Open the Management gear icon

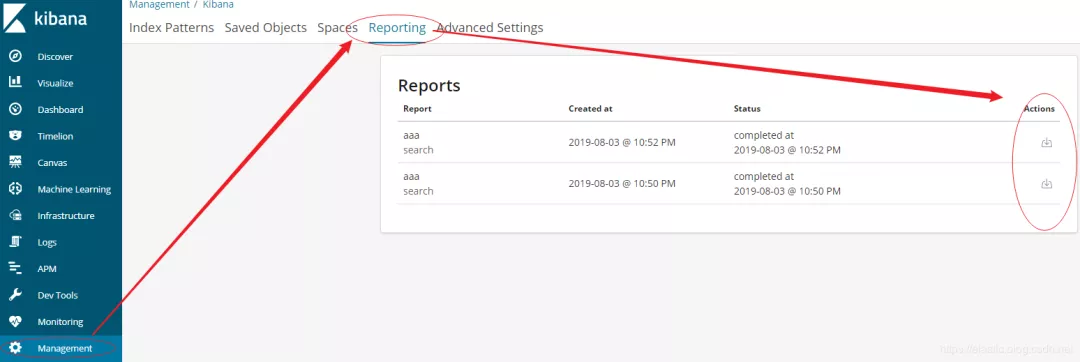click(x=14, y=348)
